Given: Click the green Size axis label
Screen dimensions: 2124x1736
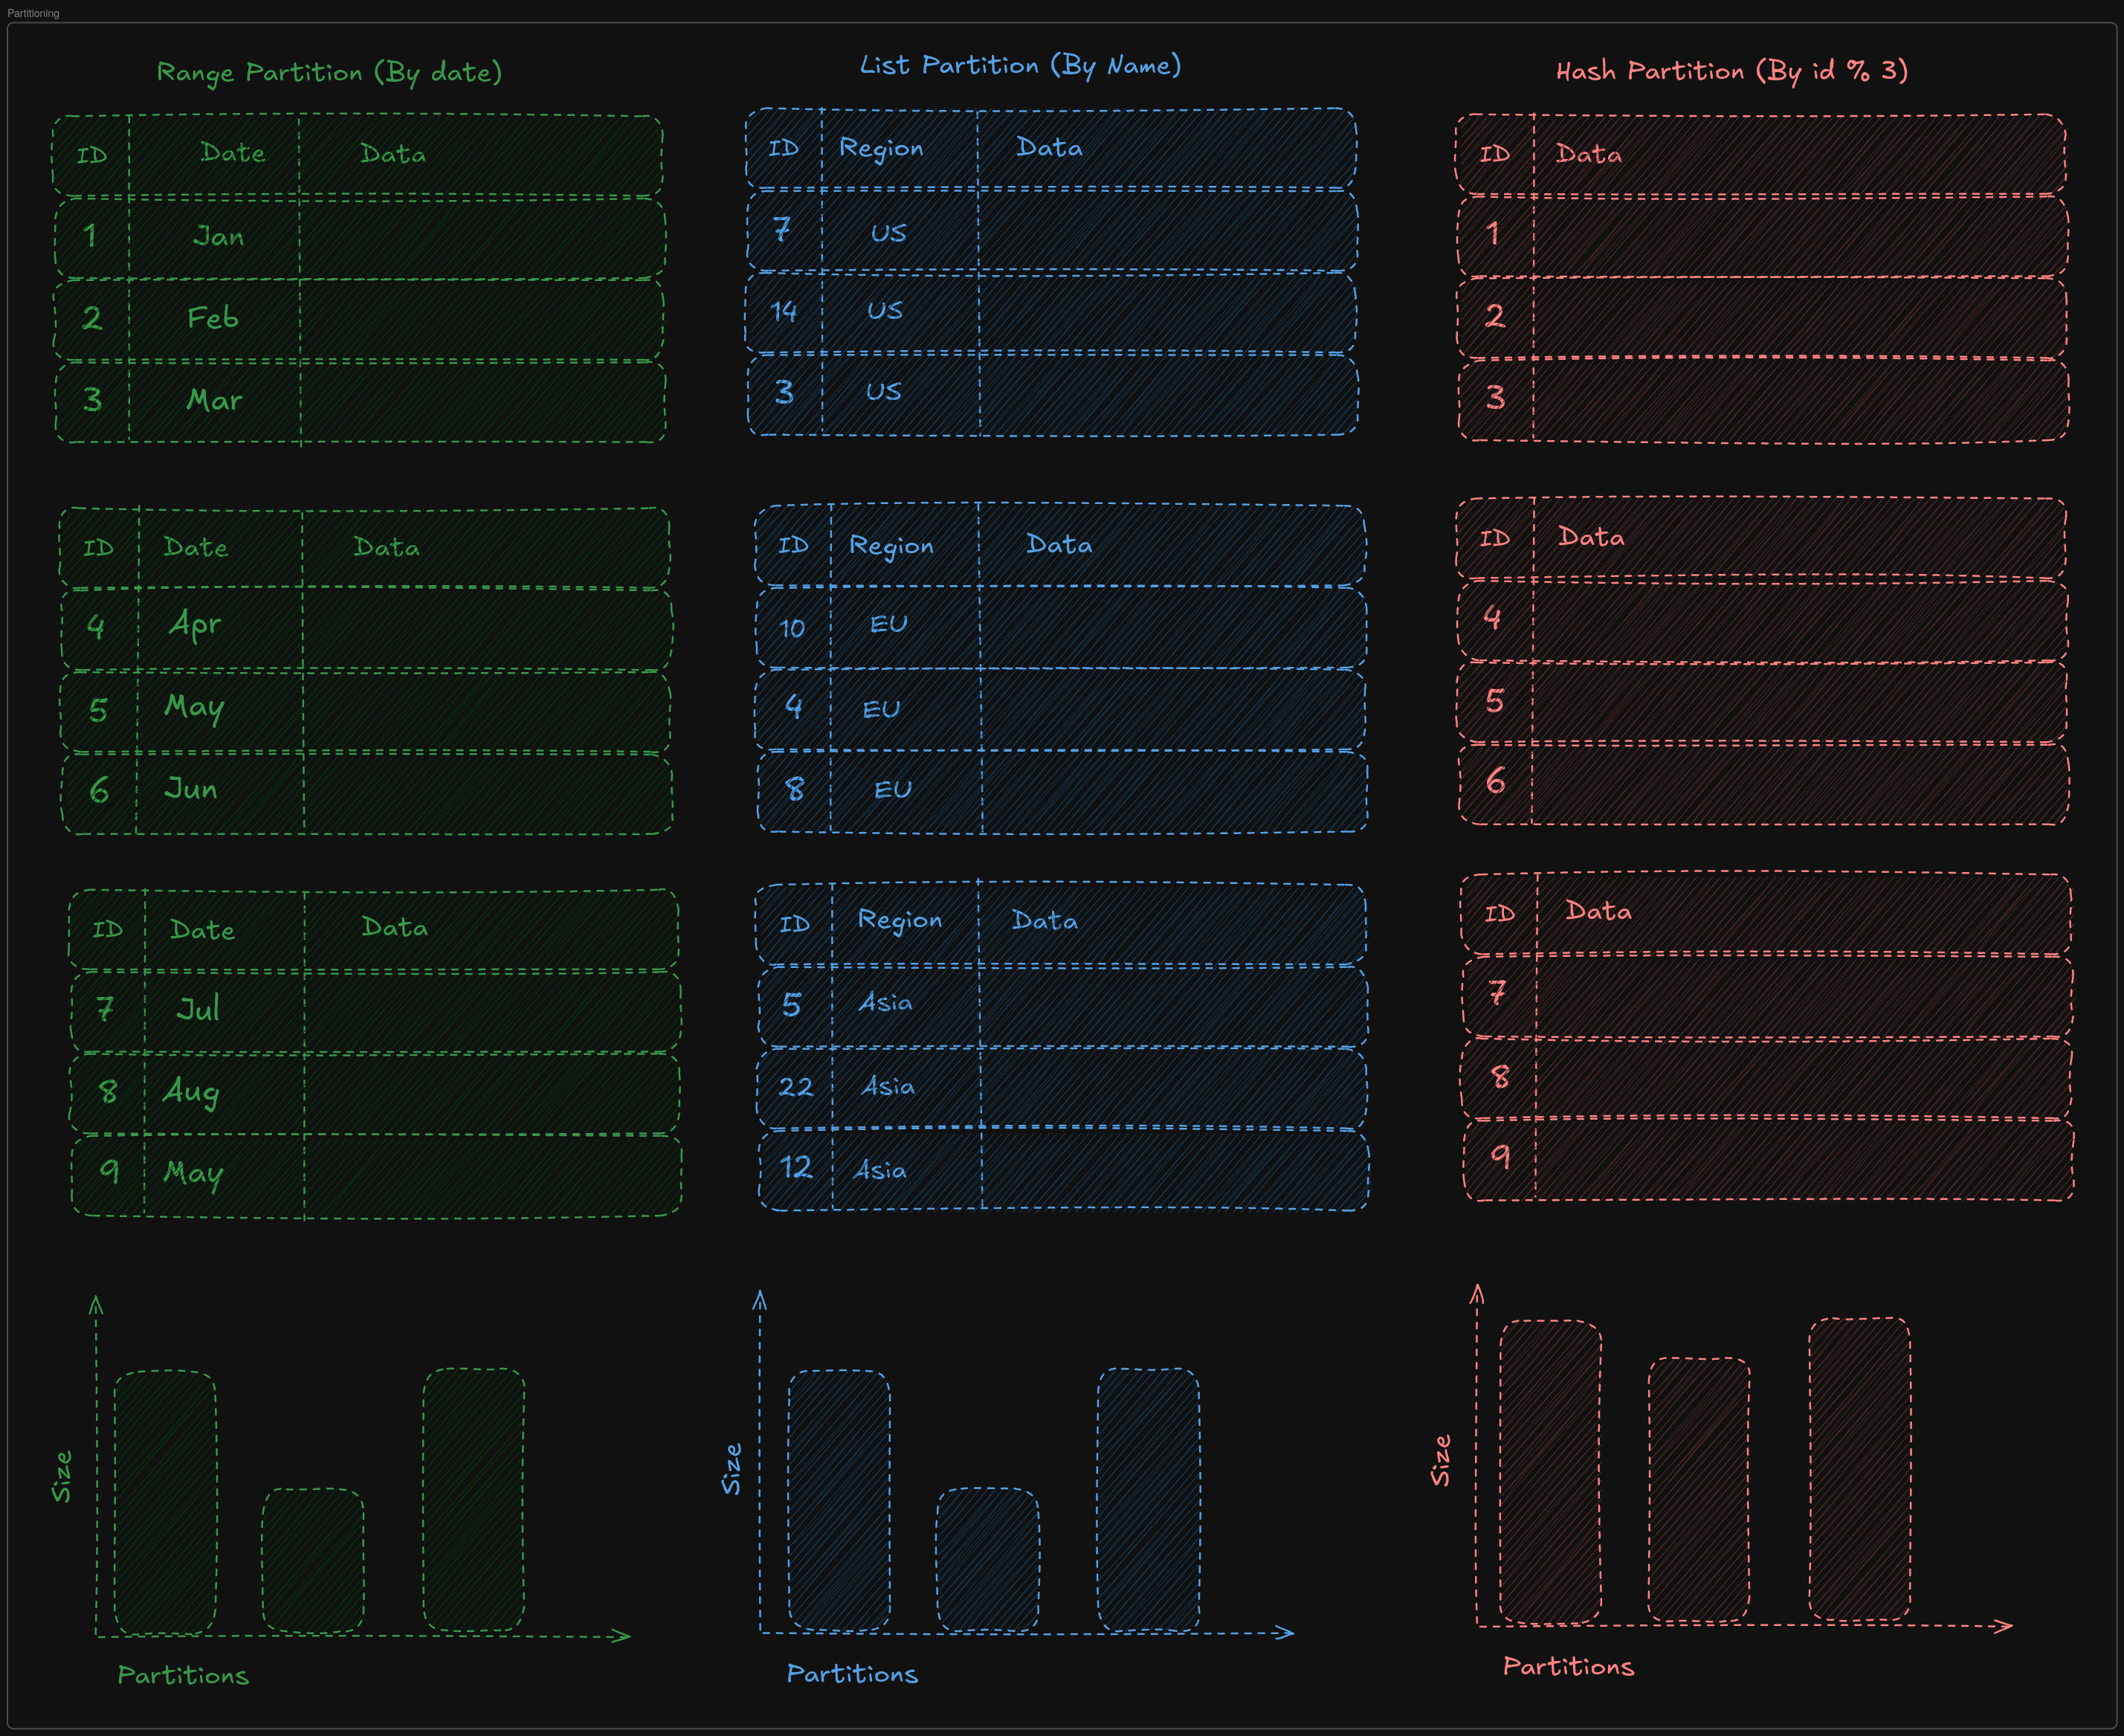Looking at the screenshot, I should [x=62, y=1477].
